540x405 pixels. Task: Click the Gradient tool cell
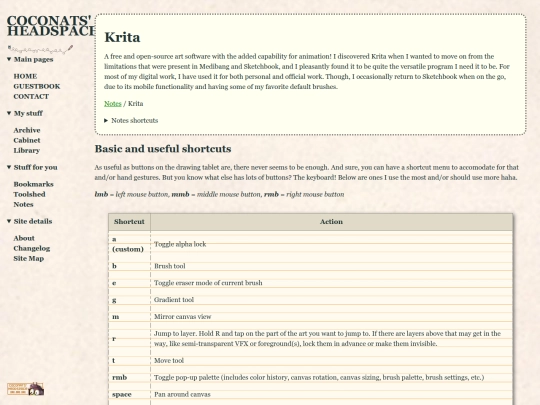pyautogui.click(x=331, y=300)
